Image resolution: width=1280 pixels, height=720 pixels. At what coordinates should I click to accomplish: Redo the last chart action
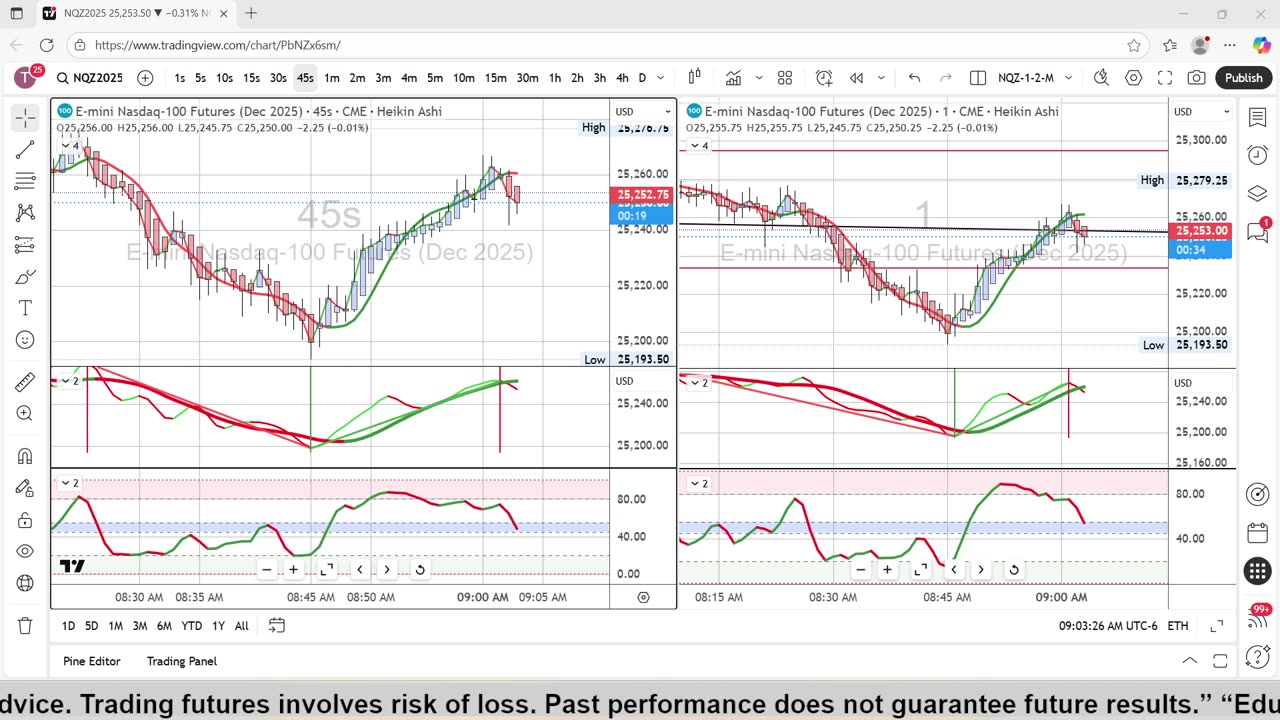(x=946, y=78)
